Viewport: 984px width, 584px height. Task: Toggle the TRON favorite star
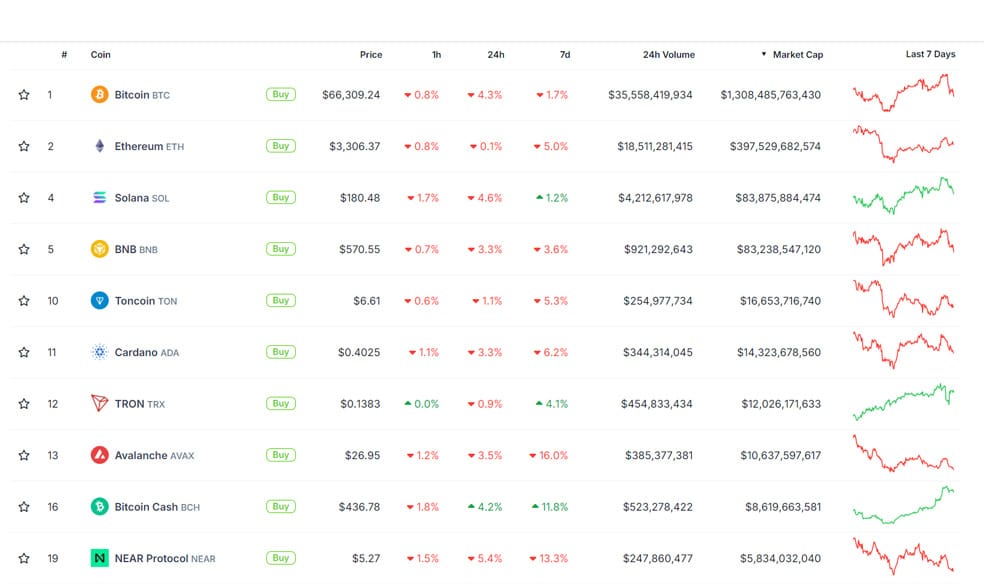tap(24, 403)
